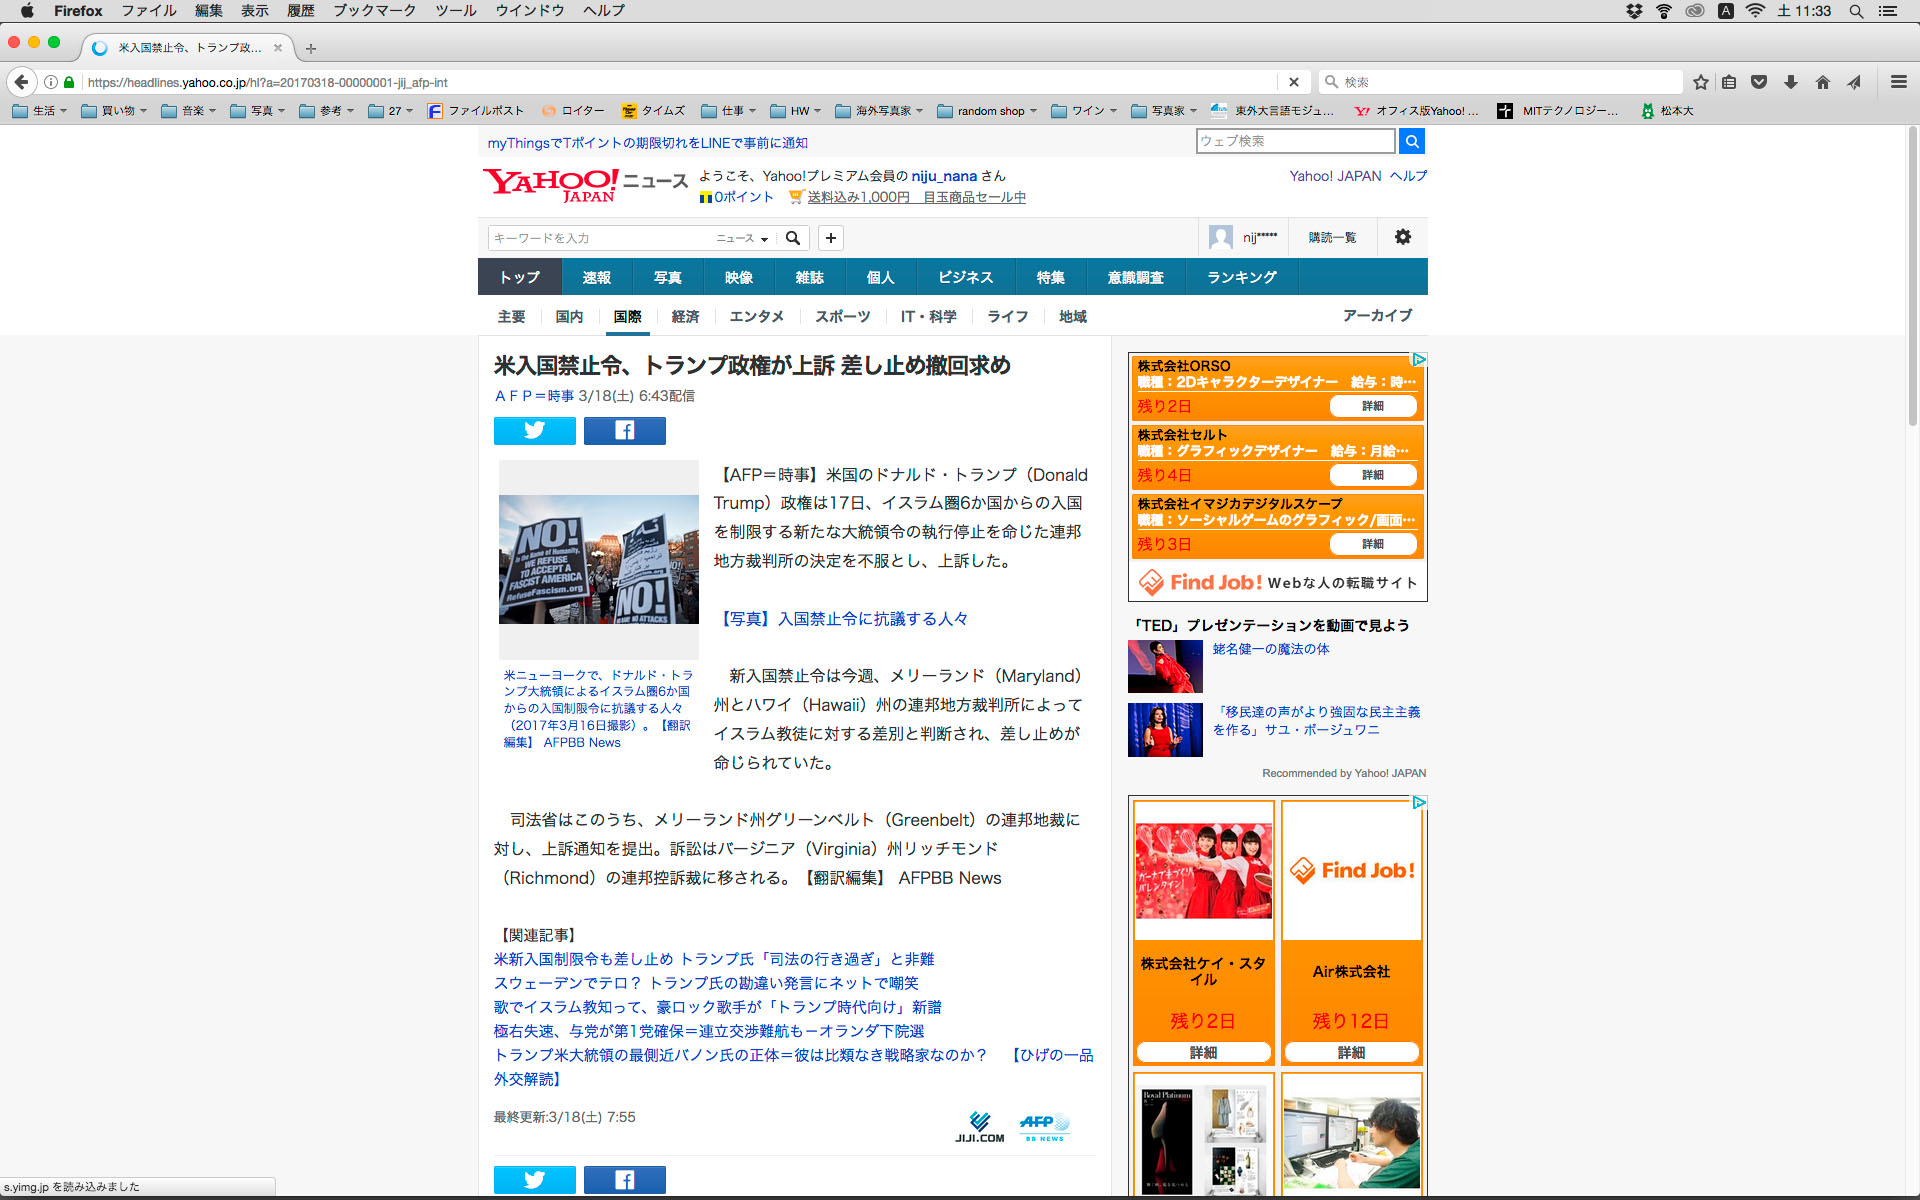This screenshot has width=1920, height=1200.
Task: Switch to the ランキング navigation tab
Action: click(x=1241, y=277)
